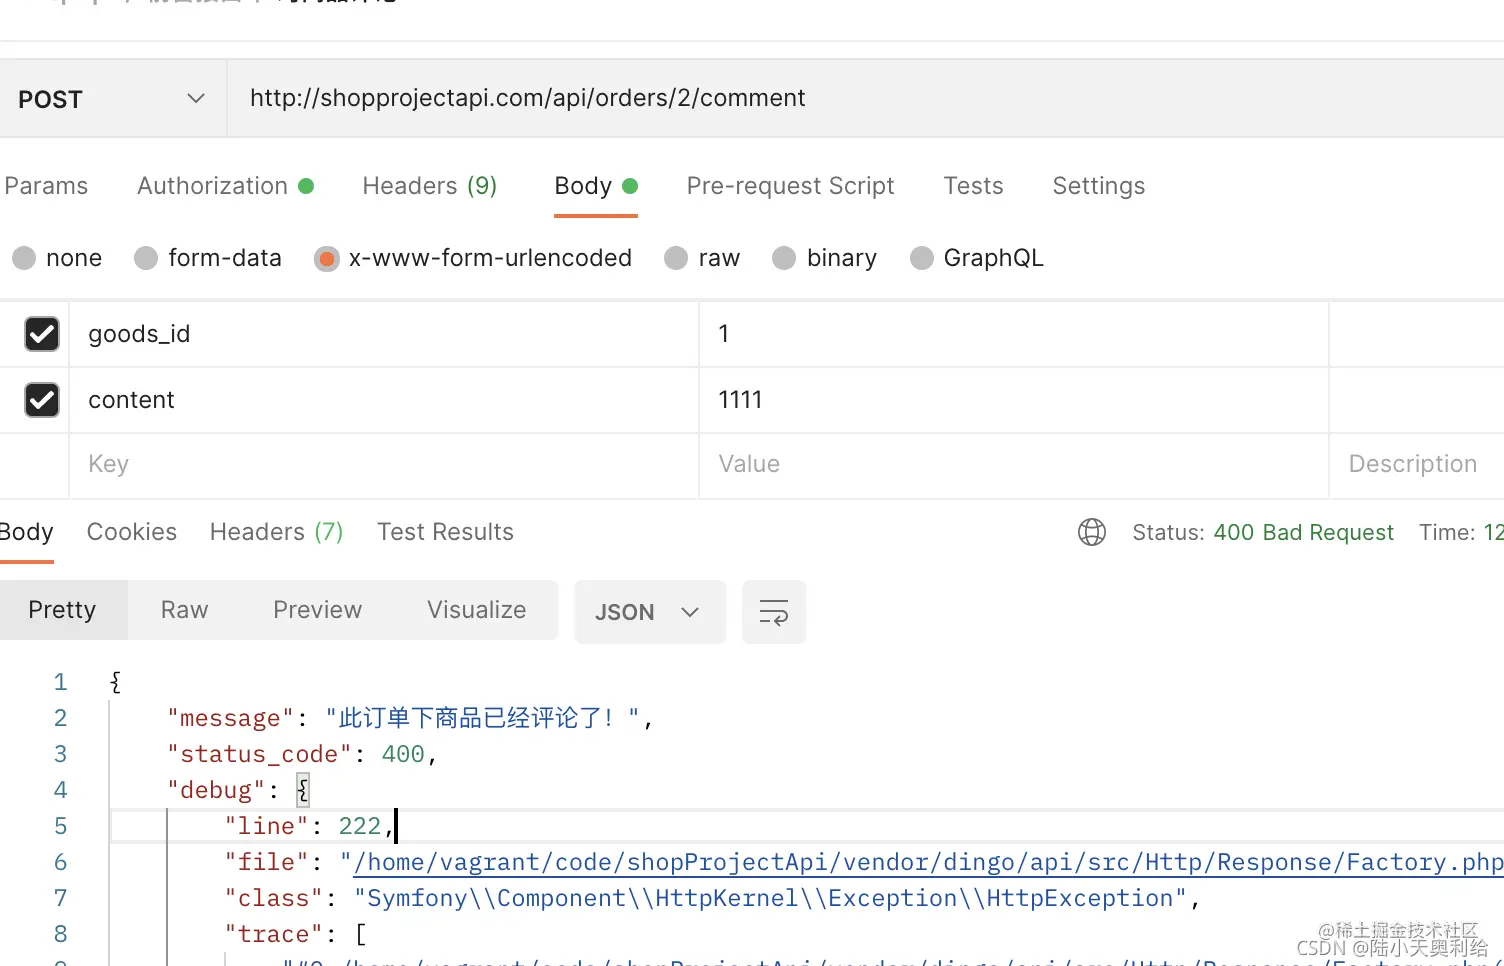Click the "class" HttpException value
The width and height of the screenshot is (1504, 966).
click(770, 898)
